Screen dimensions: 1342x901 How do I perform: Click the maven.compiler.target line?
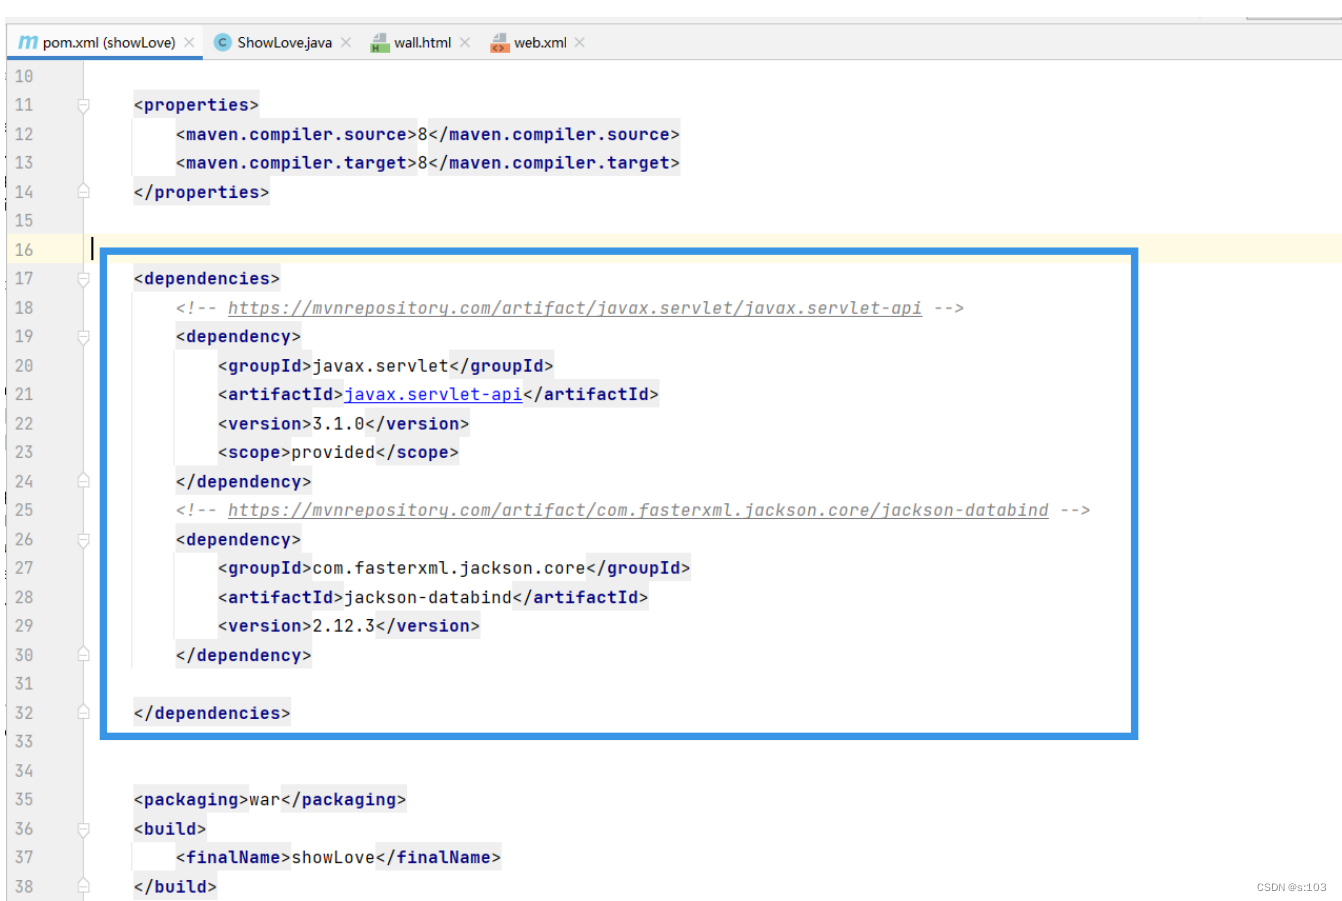tap(427, 162)
